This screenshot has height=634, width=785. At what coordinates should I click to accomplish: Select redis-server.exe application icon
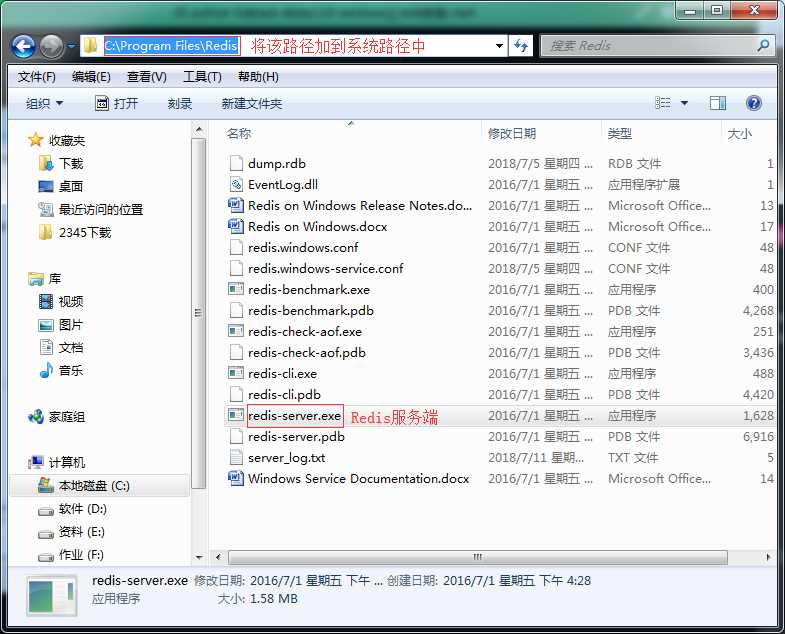(x=236, y=415)
